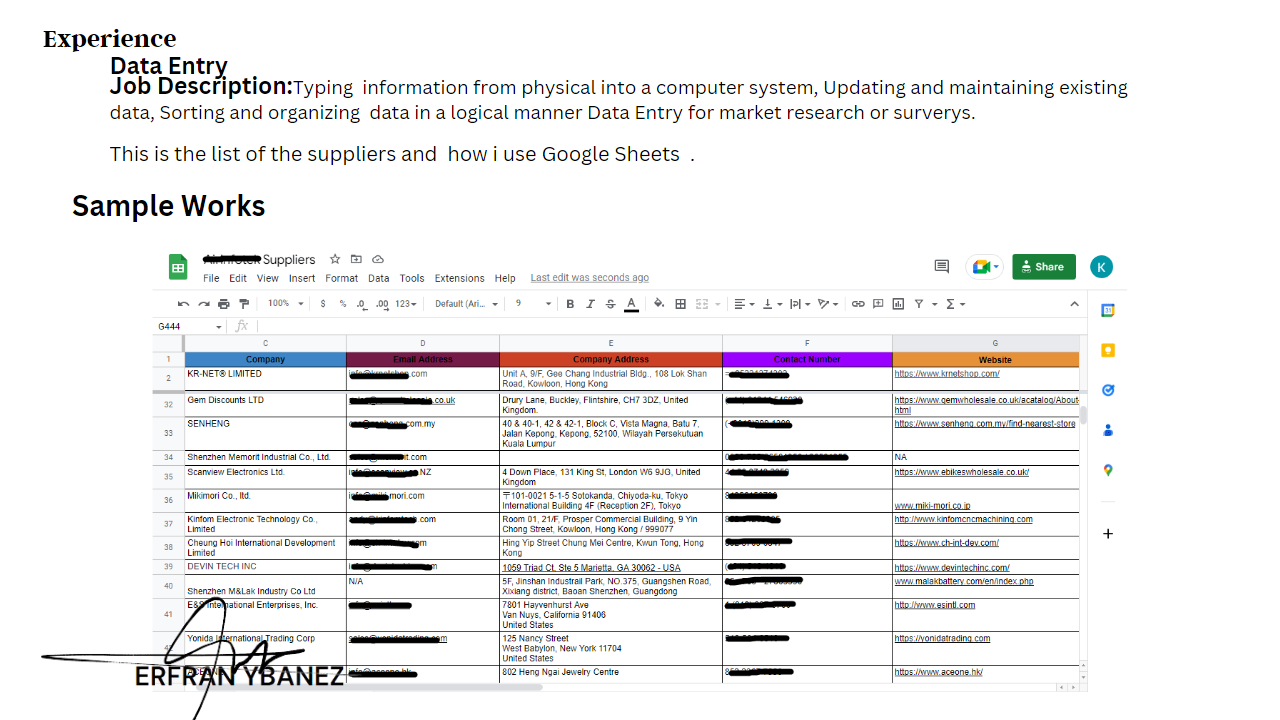Open Google Tasks in the side panel

click(1108, 390)
